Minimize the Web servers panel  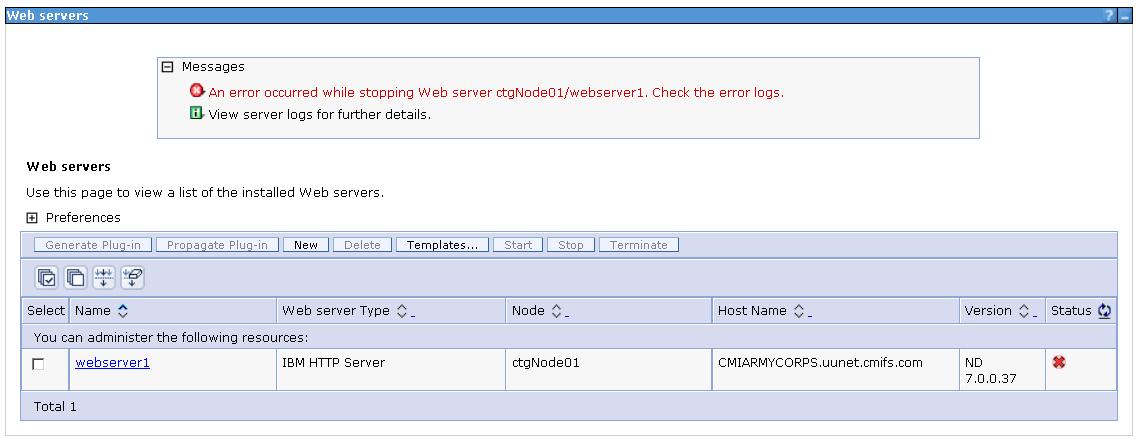click(x=1125, y=16)
